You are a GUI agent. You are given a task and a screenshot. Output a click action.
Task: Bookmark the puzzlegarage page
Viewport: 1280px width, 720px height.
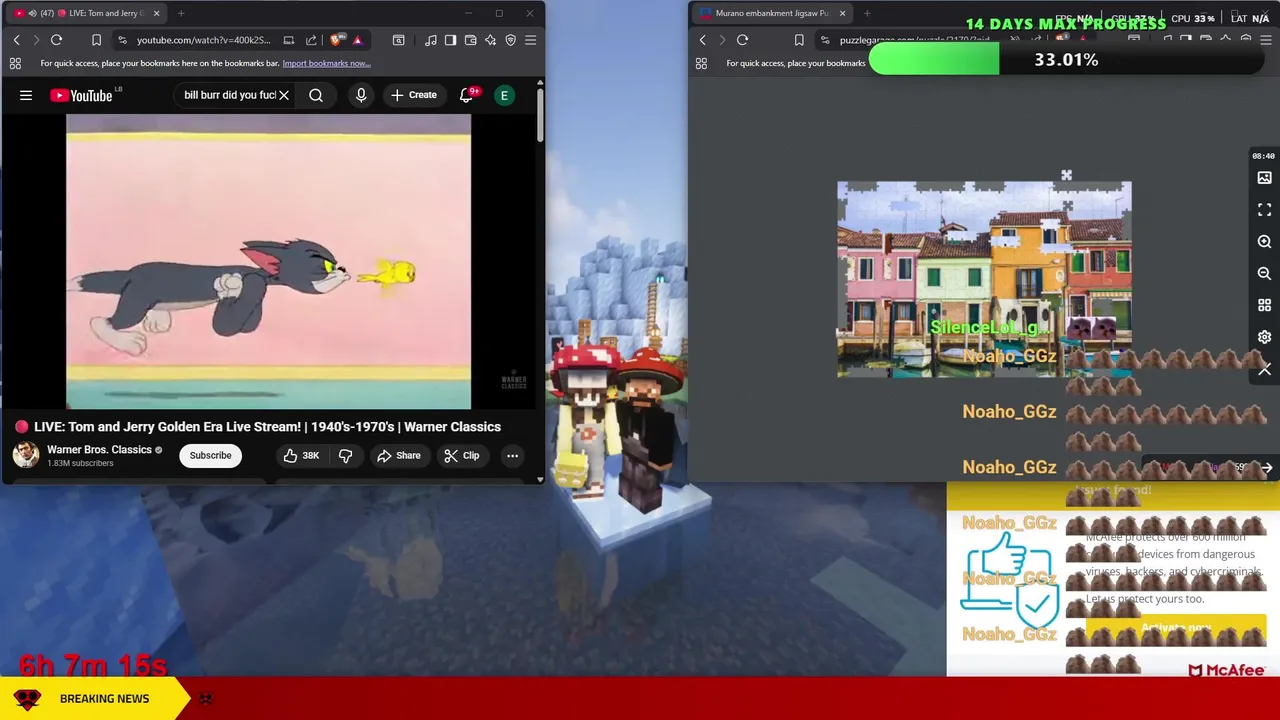pyautogui.click(x=799, y=40)
